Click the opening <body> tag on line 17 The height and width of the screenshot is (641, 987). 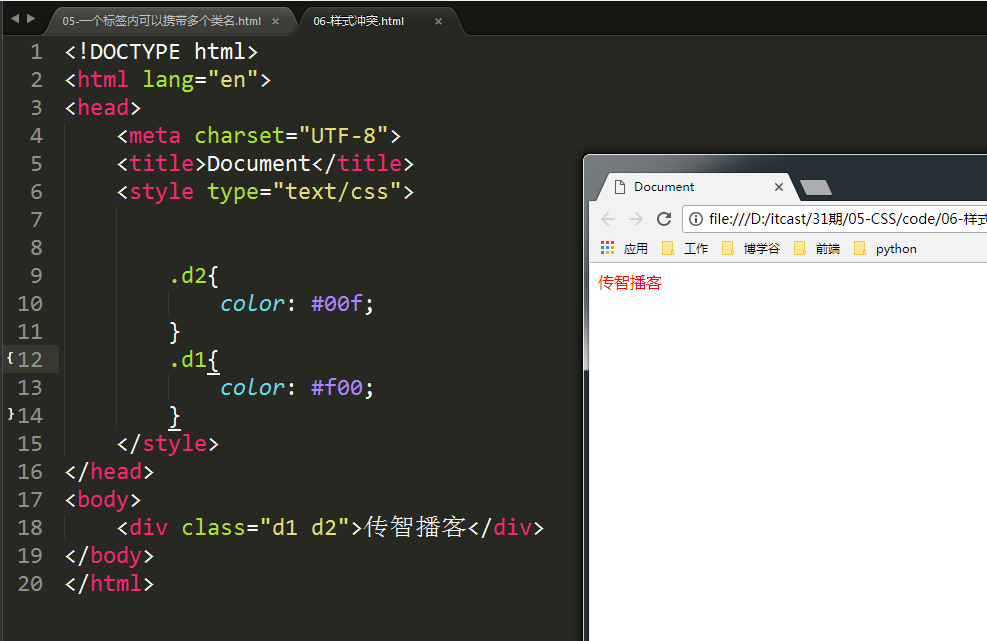click(x=103, y=499)
